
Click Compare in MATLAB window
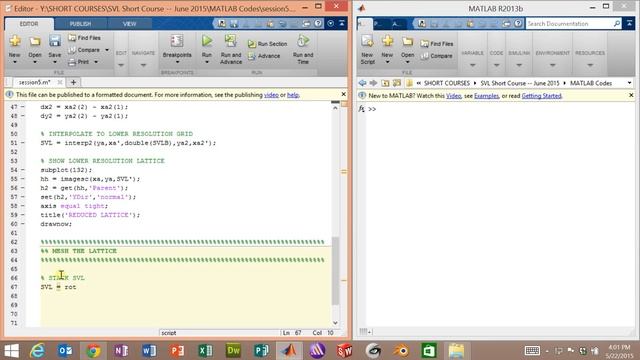tap(436, 56)
